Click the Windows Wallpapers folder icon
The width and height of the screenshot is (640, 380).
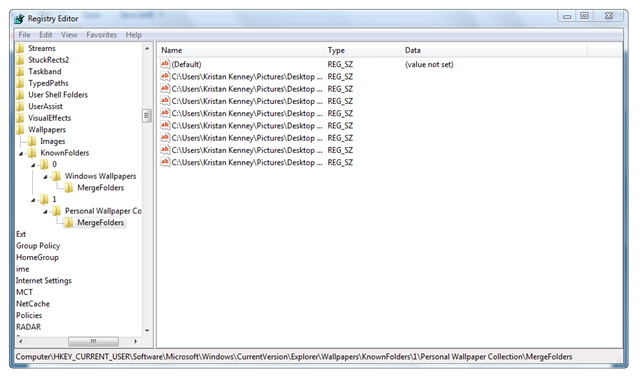[x=57, y=176]
